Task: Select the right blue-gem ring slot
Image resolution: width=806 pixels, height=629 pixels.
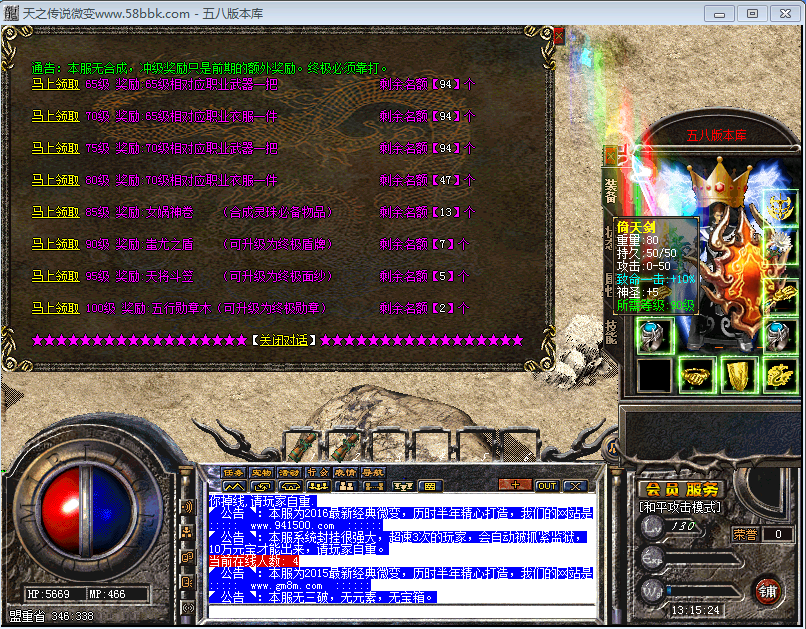Action: click(780, 336)
